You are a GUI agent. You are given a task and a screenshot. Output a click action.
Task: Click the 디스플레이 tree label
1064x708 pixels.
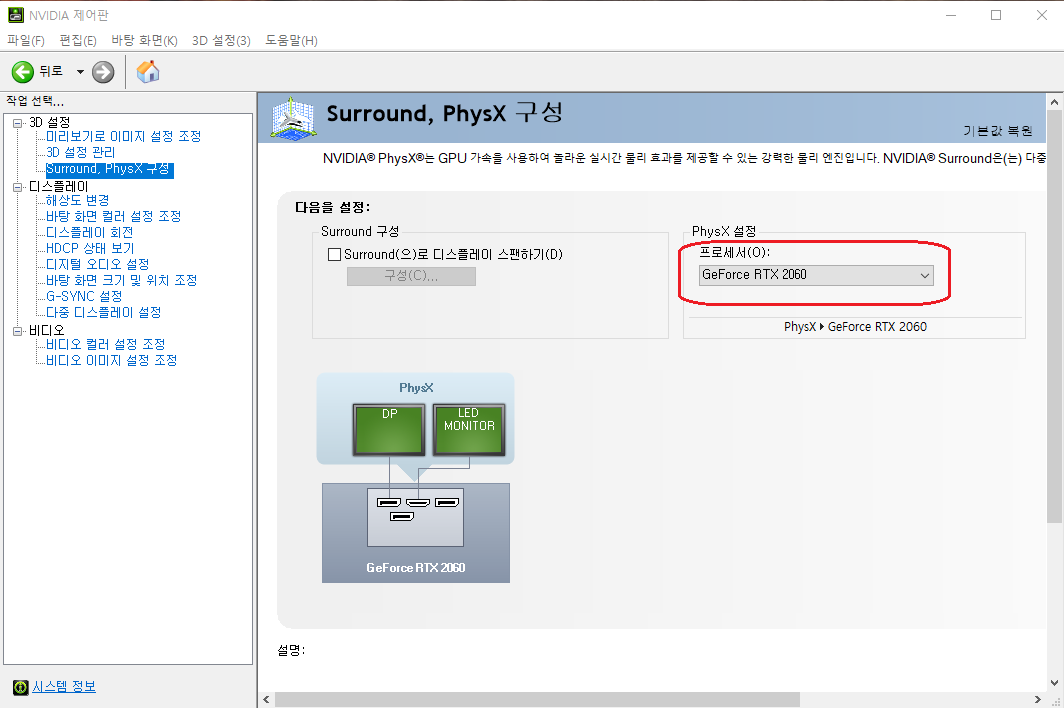pos(58,186)
